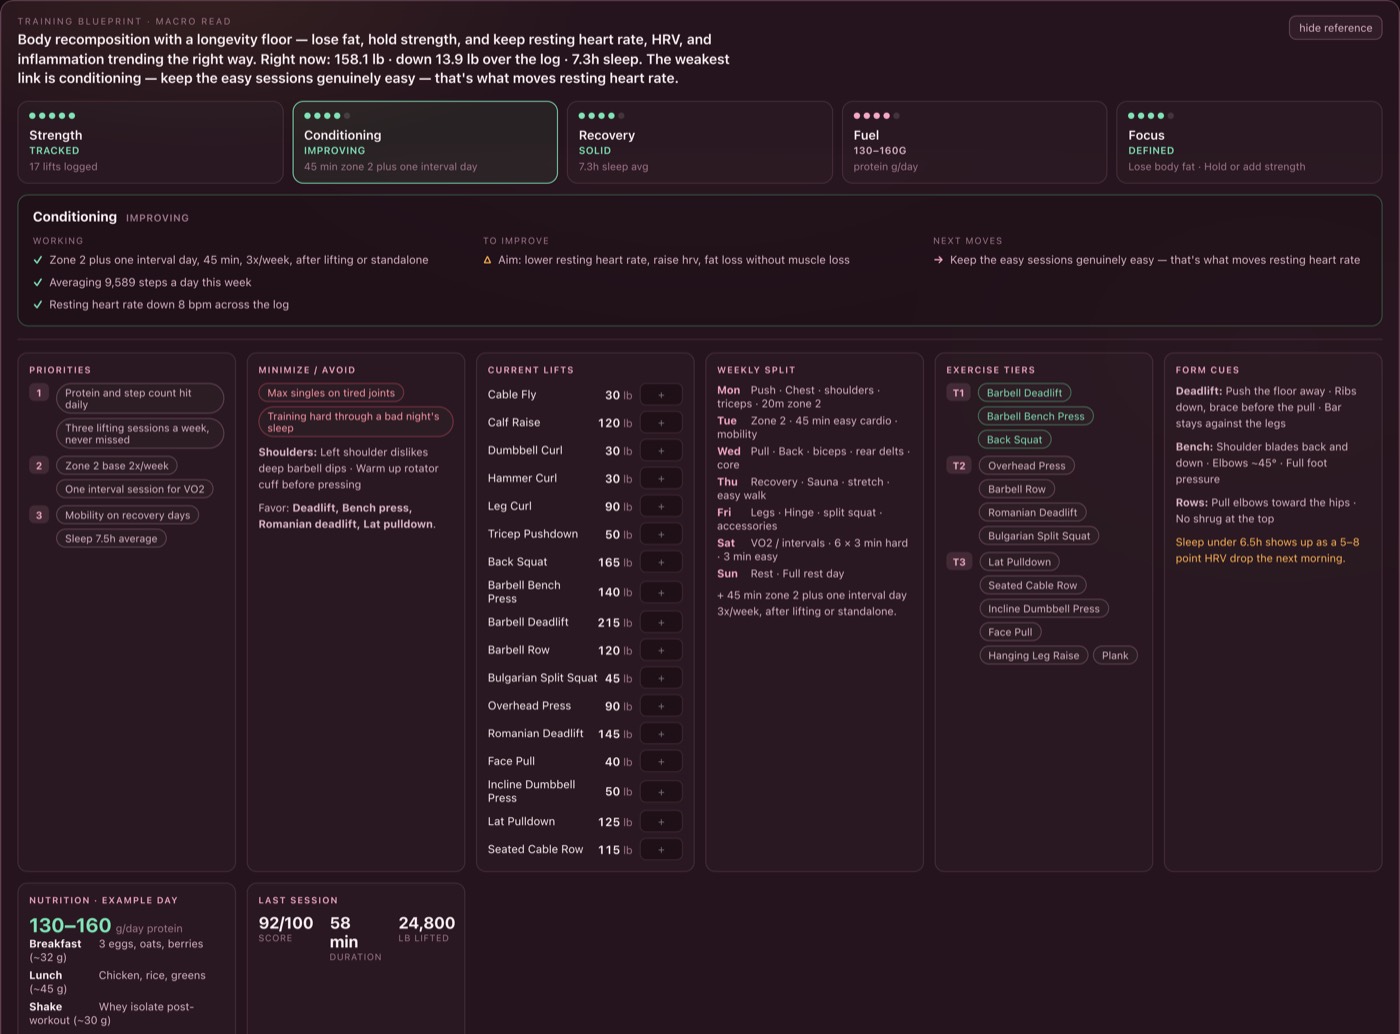Click the plus button for Tricep Pushdown
This screenshot has height=1034, width=1400.
tap(661, 535)
